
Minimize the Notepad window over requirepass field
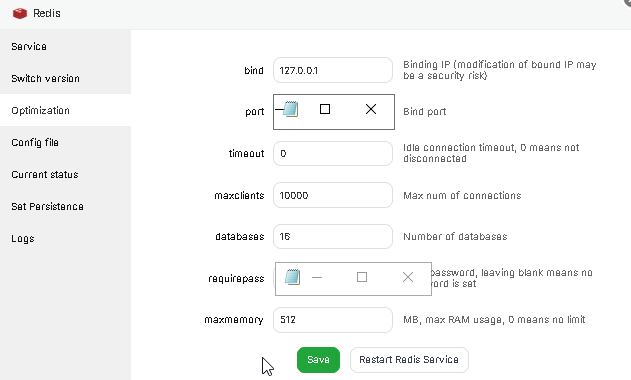[x=317, y=277]
